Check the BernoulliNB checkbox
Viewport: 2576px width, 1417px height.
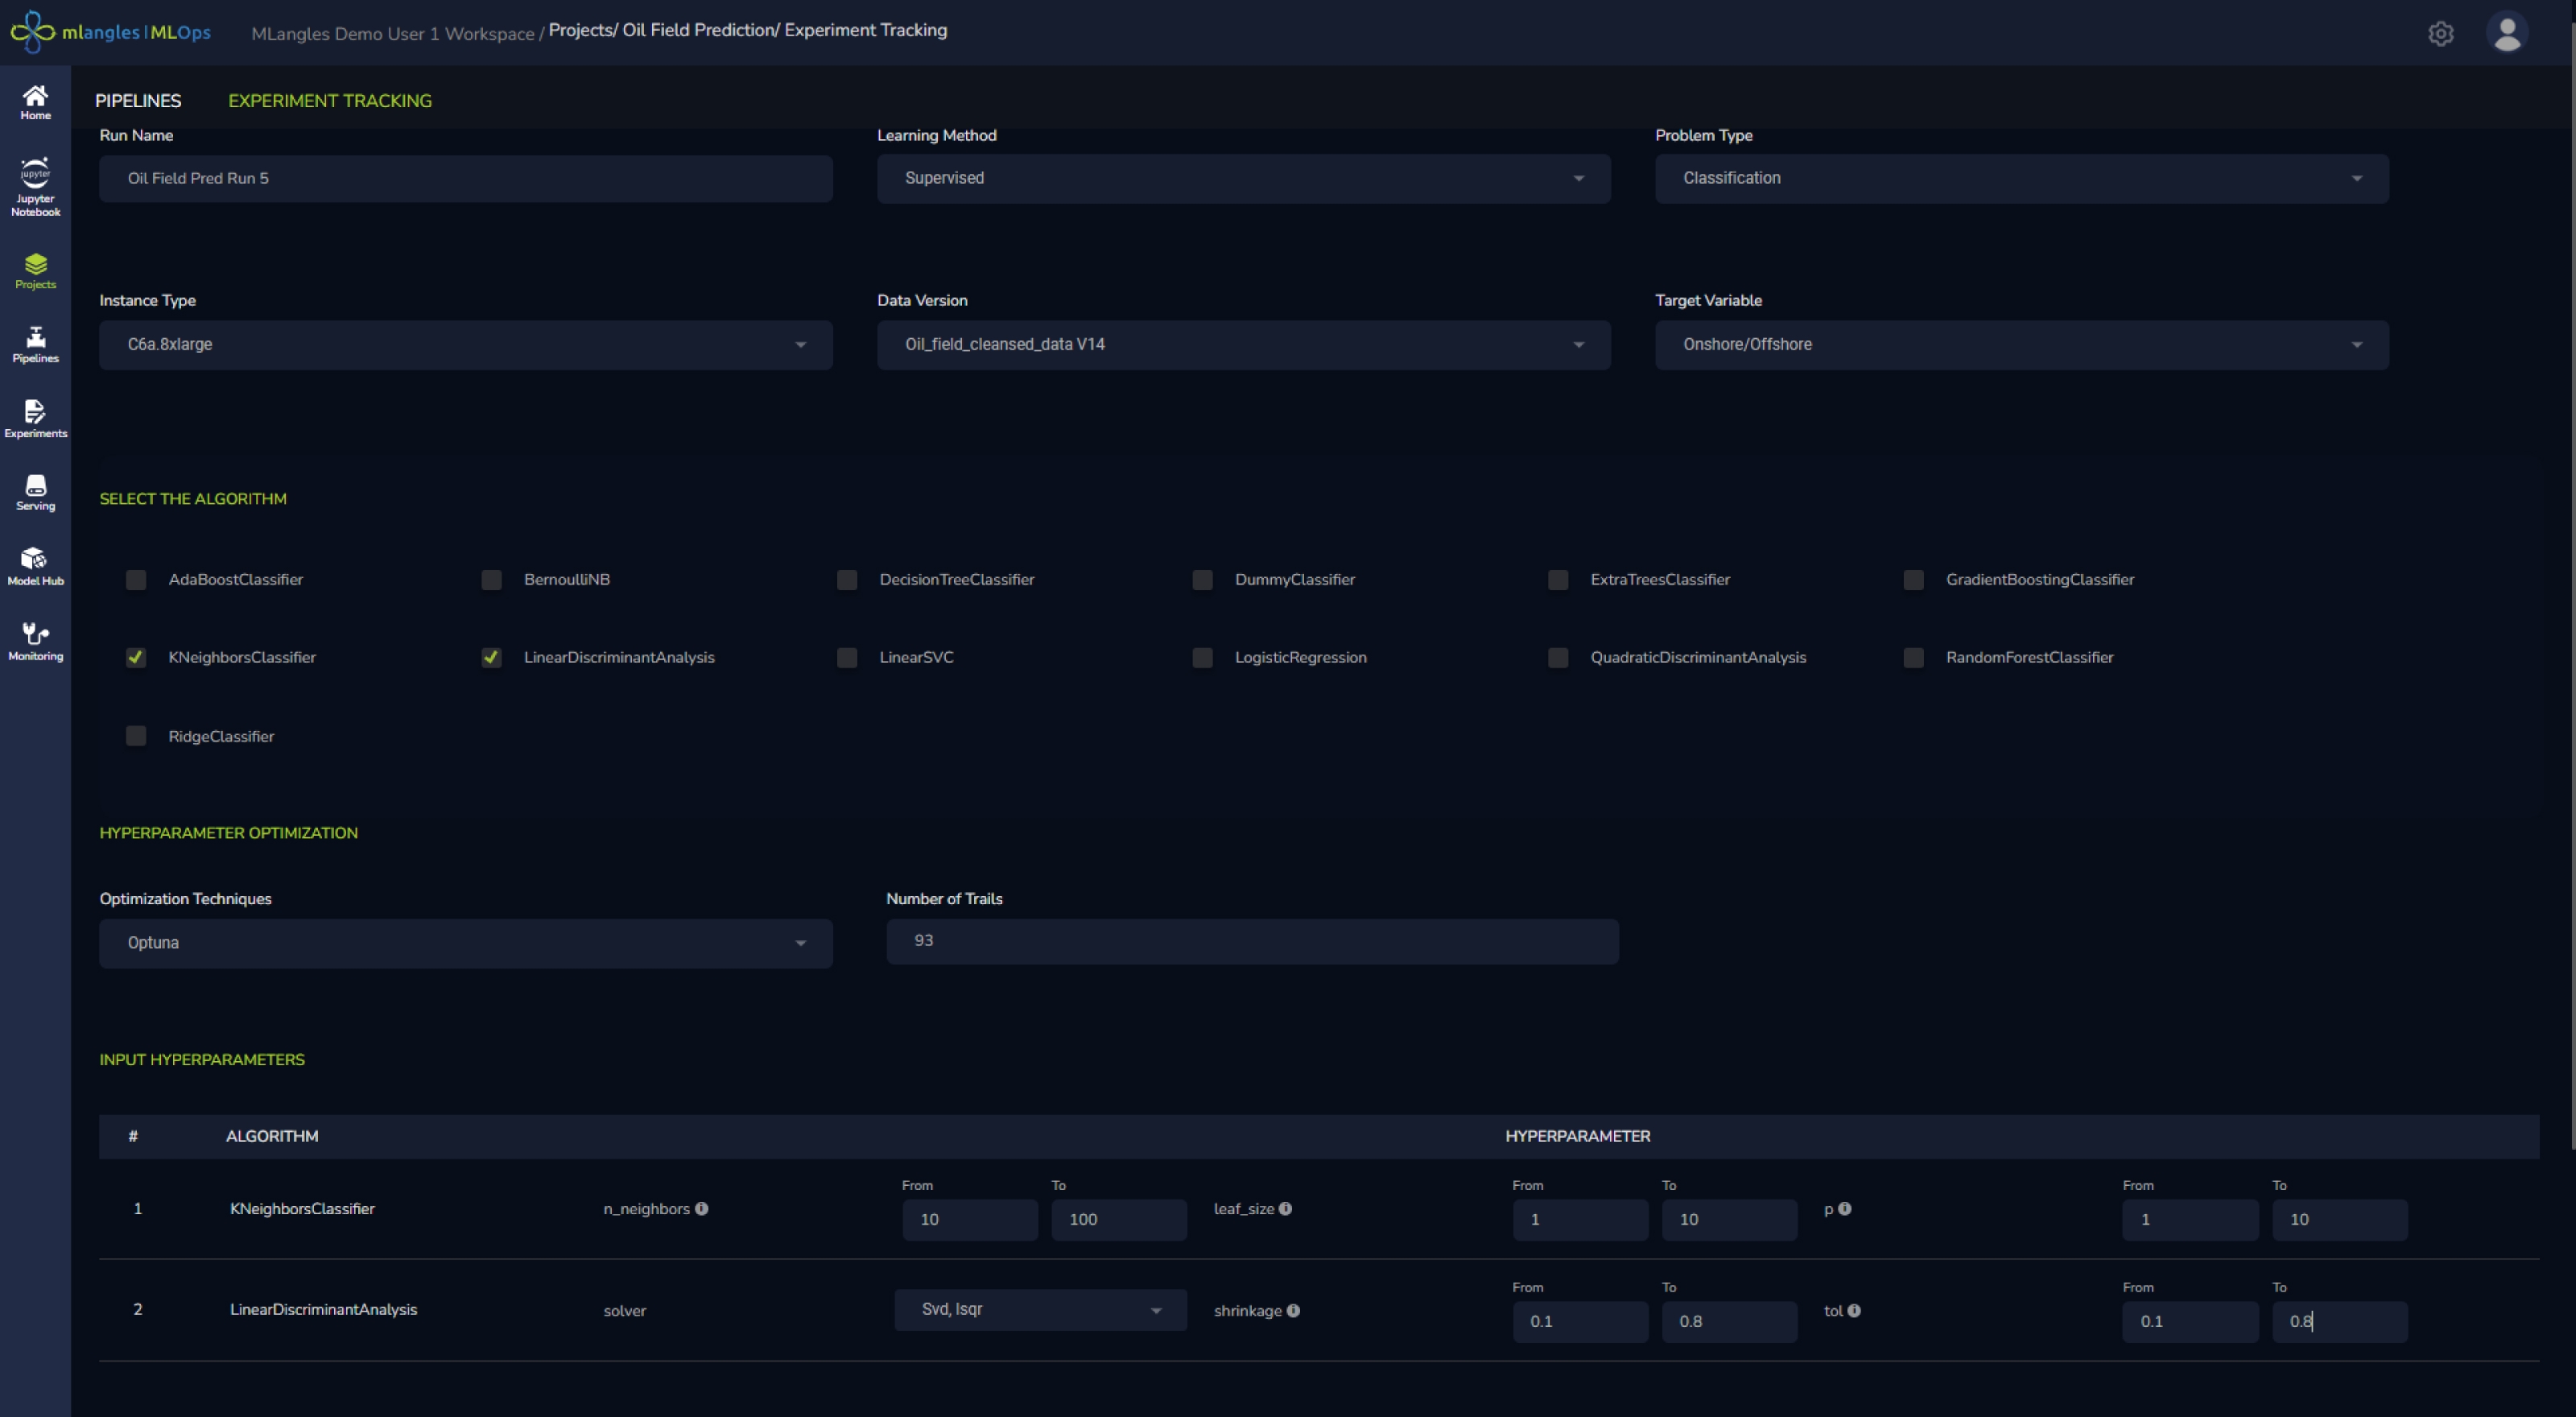coord(491,580)
